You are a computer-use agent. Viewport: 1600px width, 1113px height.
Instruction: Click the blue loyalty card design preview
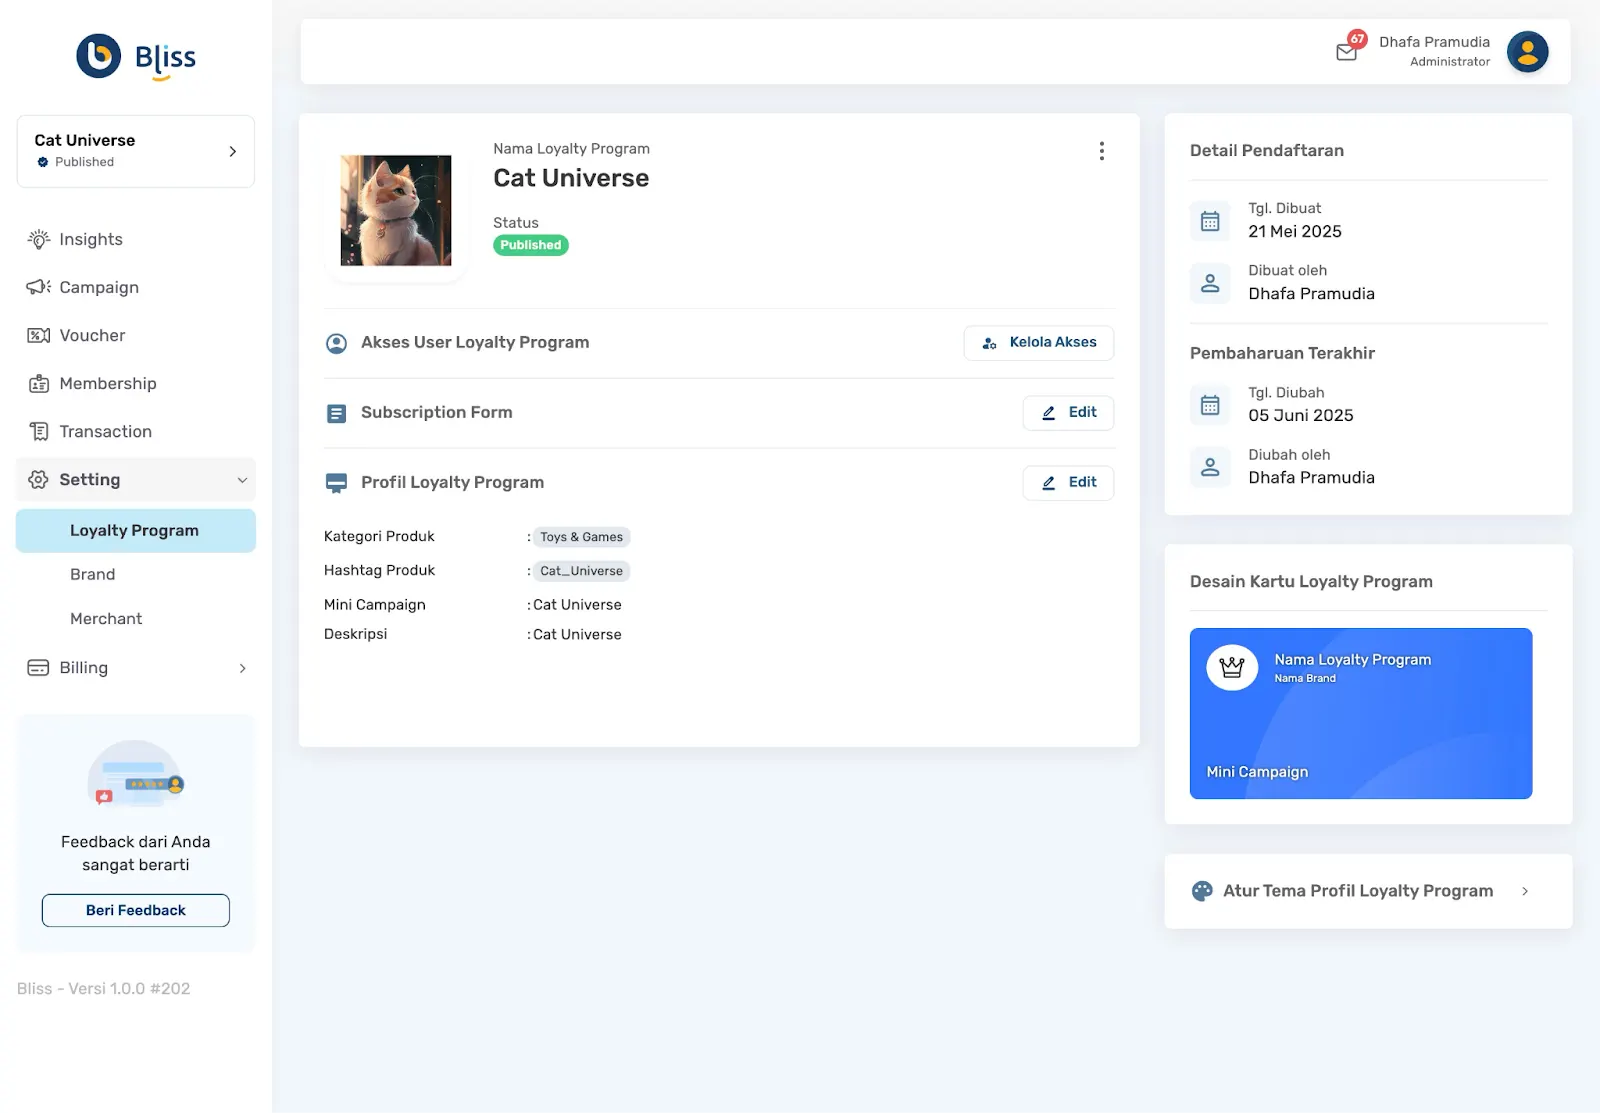point(1361,713)
